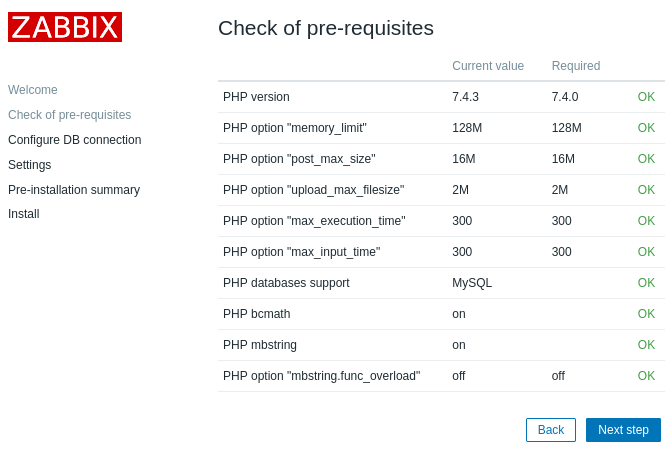The image size is (671, 450).
Task: Click OK status for post_max_size
Action: click(x=646, y=159)
